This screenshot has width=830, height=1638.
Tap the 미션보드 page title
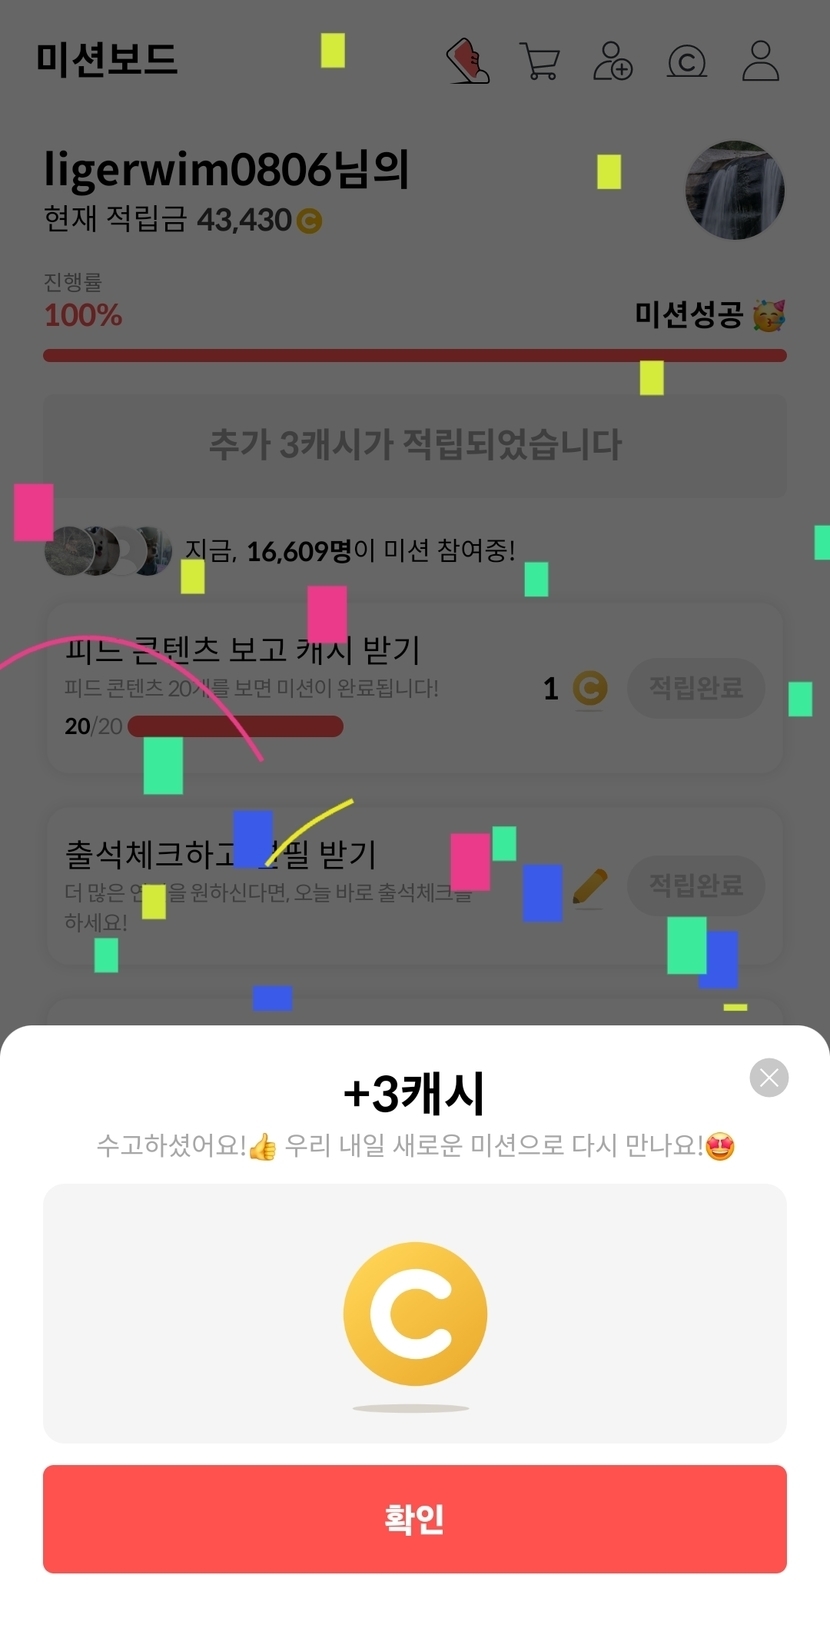point(107,60)
